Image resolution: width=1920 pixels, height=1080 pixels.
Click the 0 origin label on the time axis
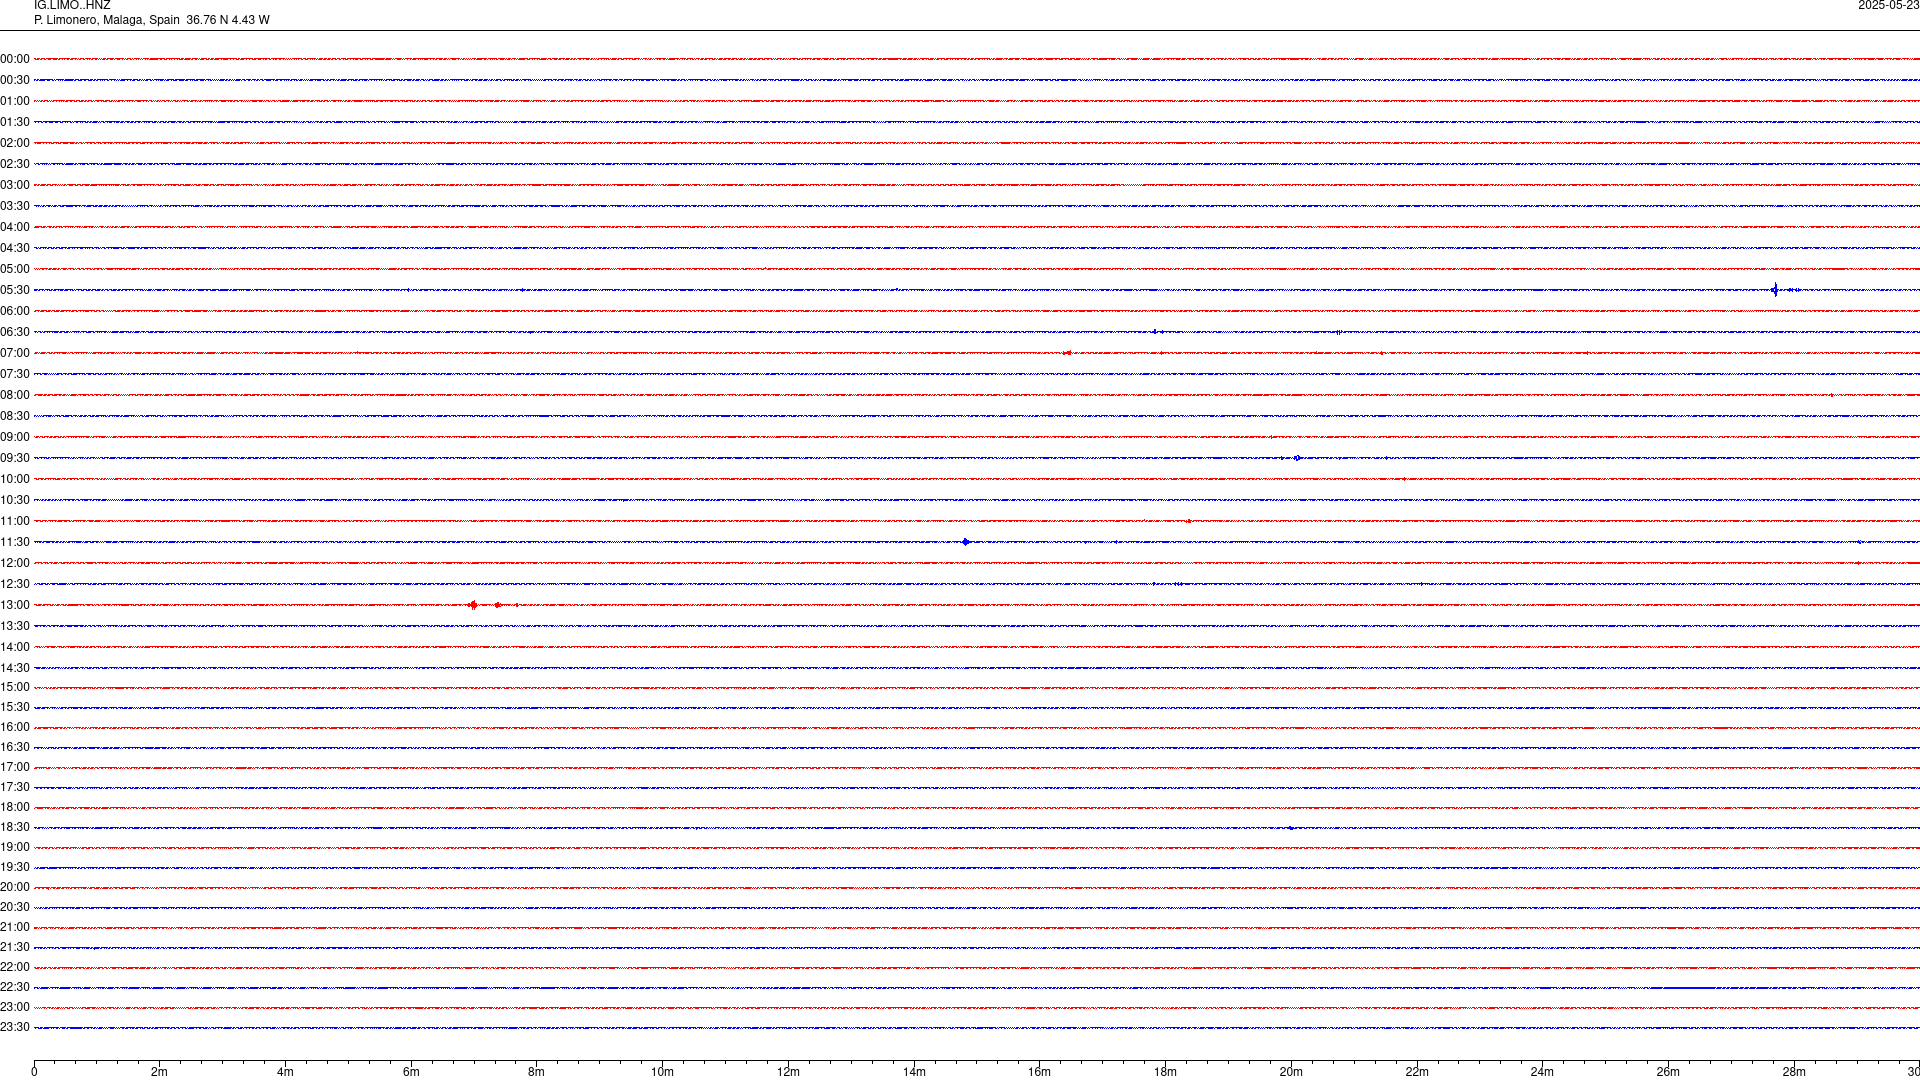(34, 1072)
